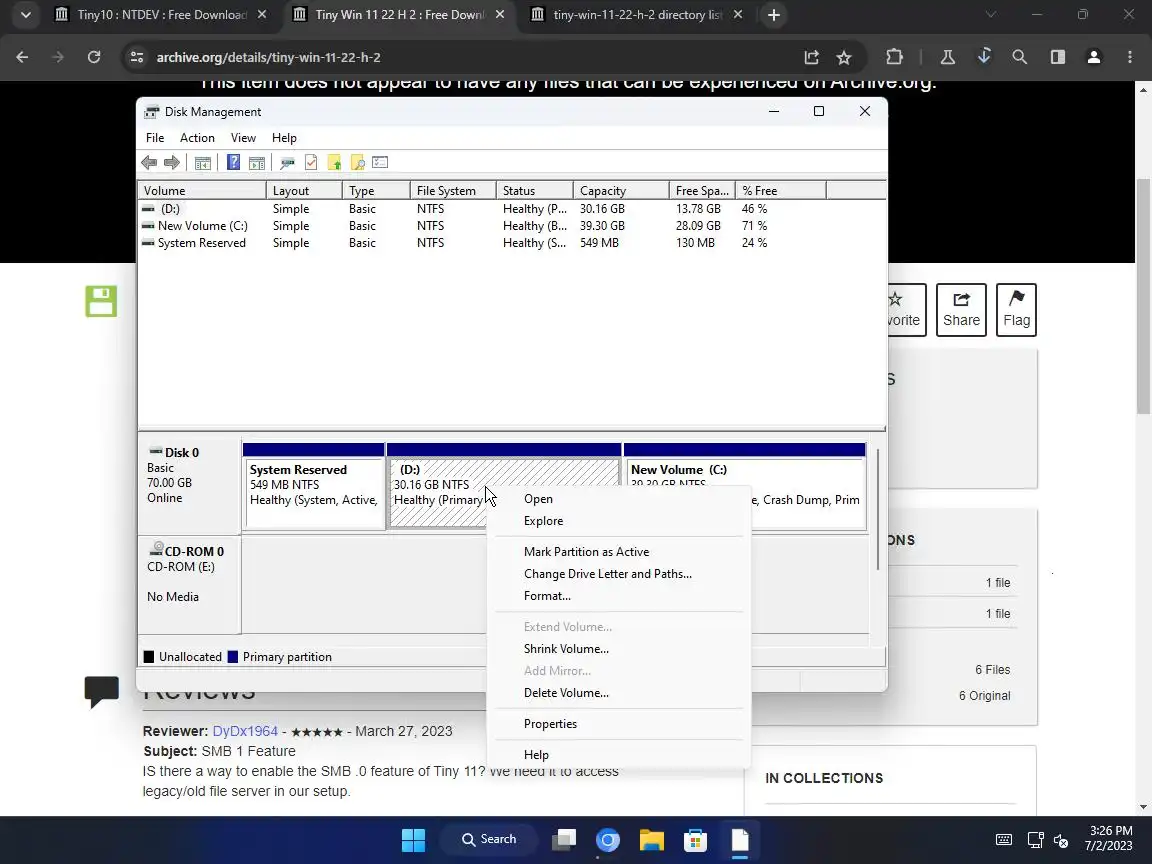Click Chrome reload page icon
Screen dimensions: 1152x864
(x=94, y=57)
